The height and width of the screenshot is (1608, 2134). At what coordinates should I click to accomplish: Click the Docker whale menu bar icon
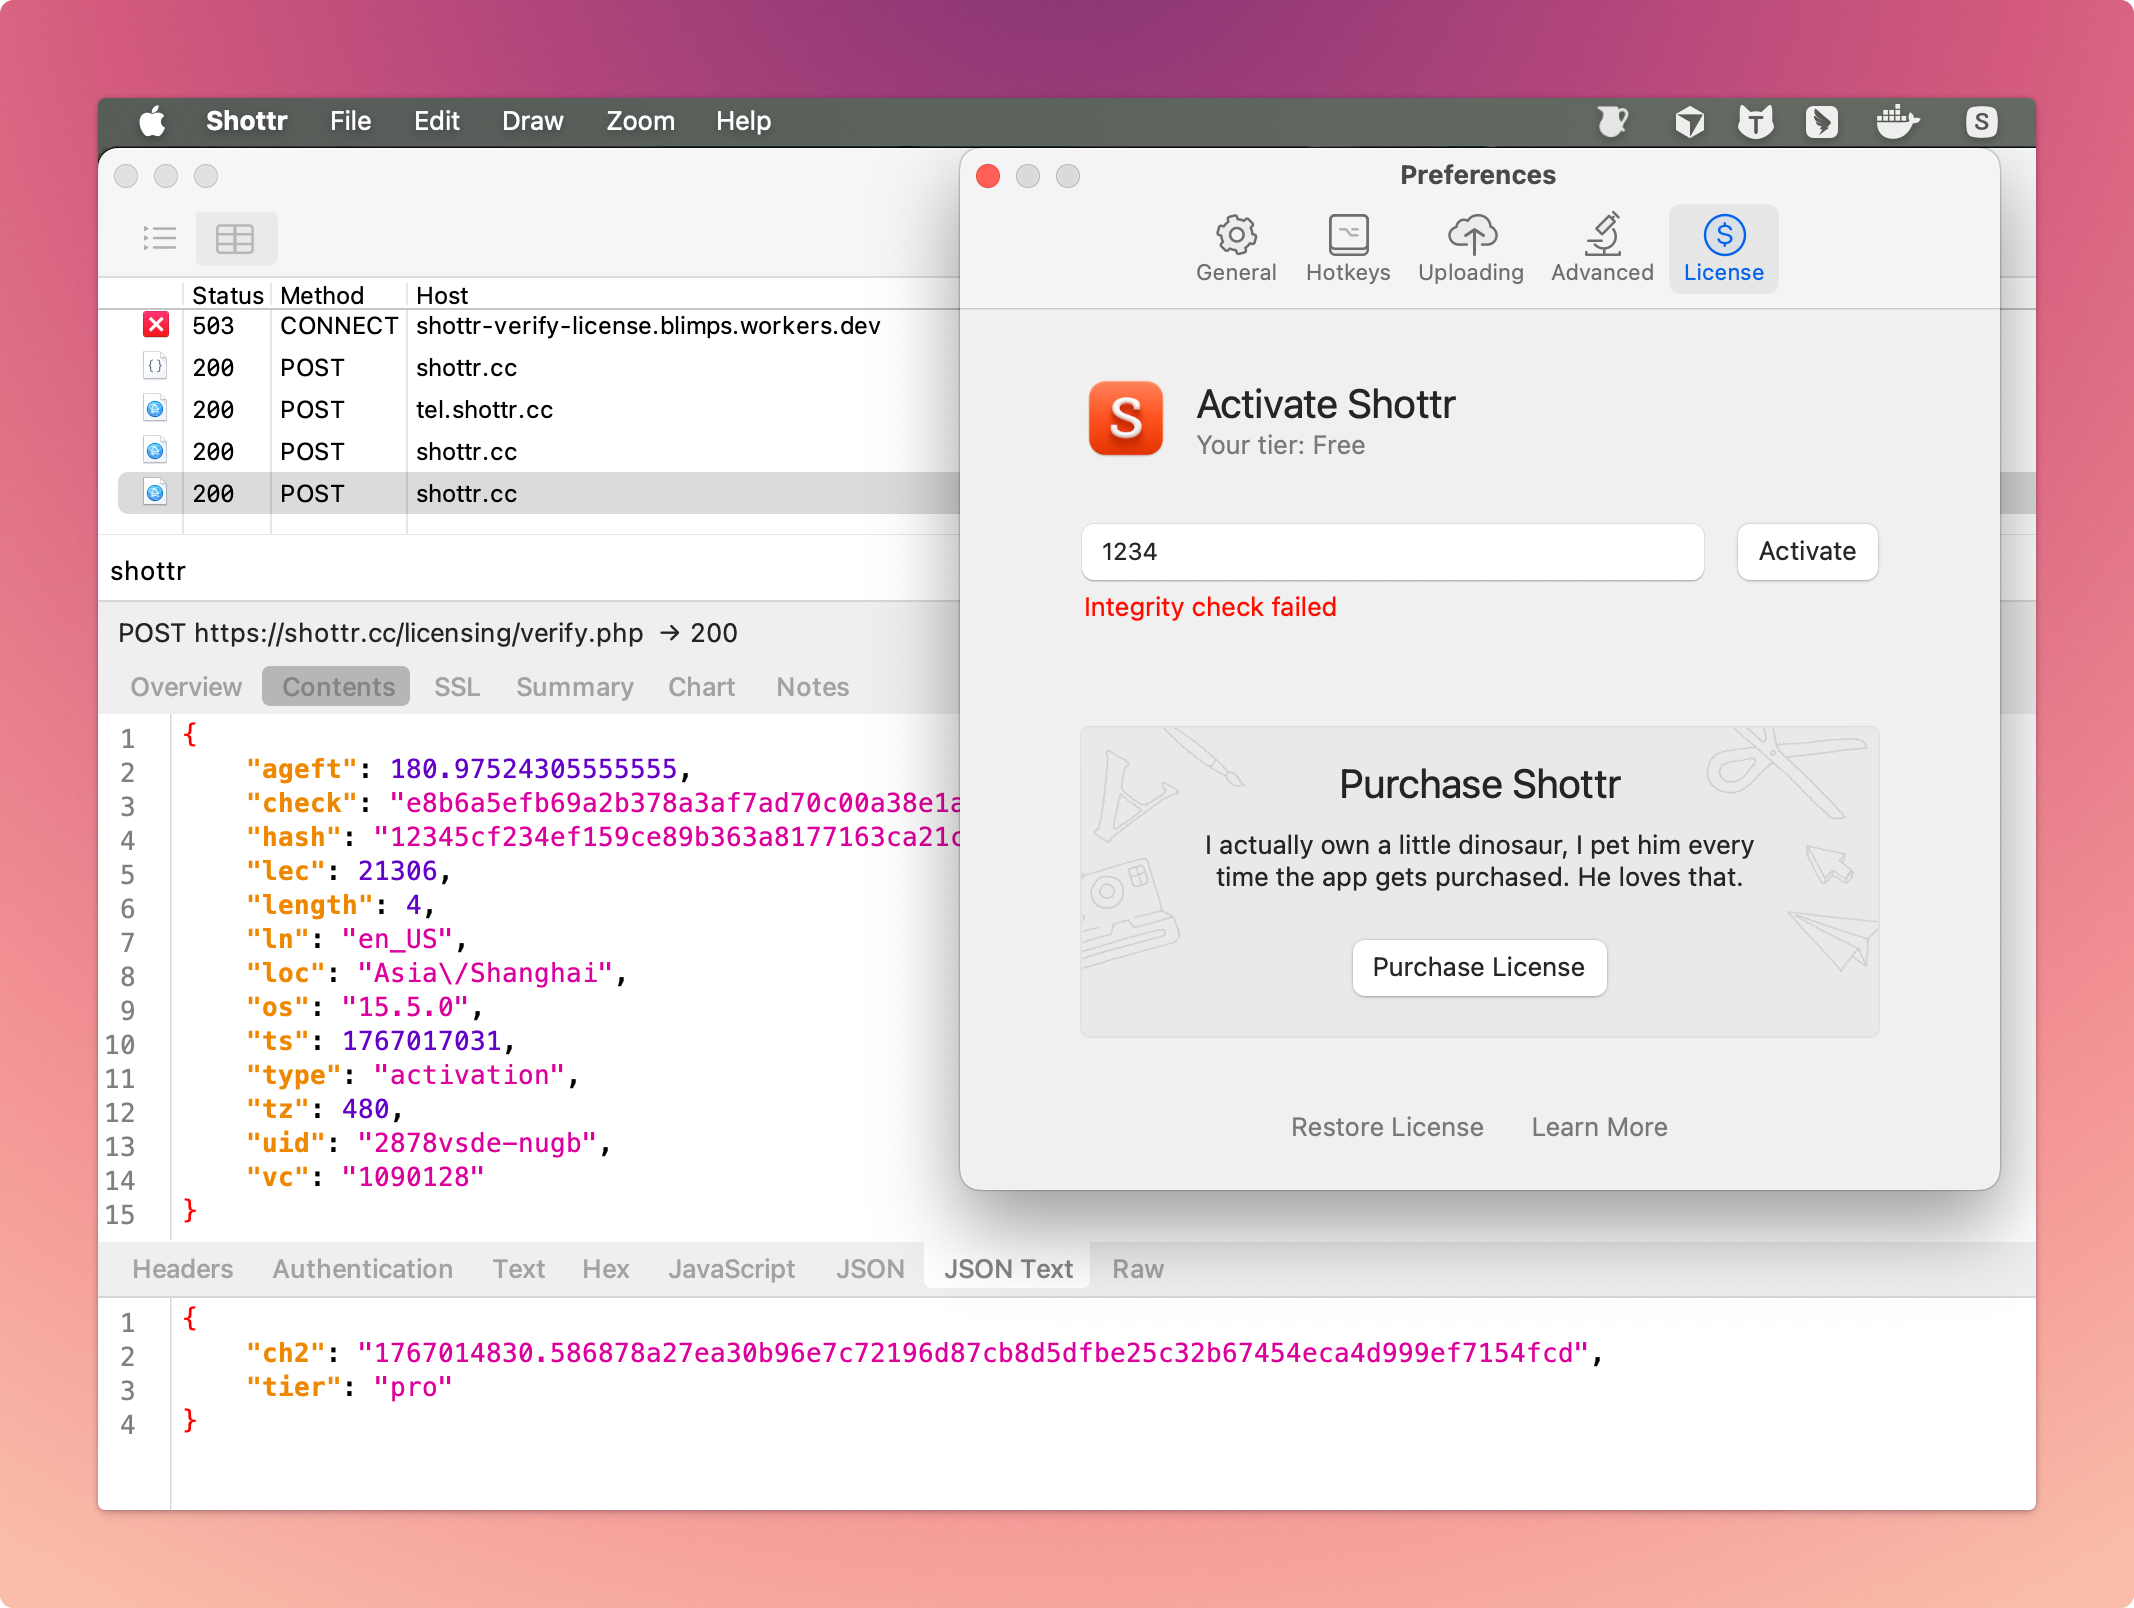pyautogui.click(x=1896, y=122)
